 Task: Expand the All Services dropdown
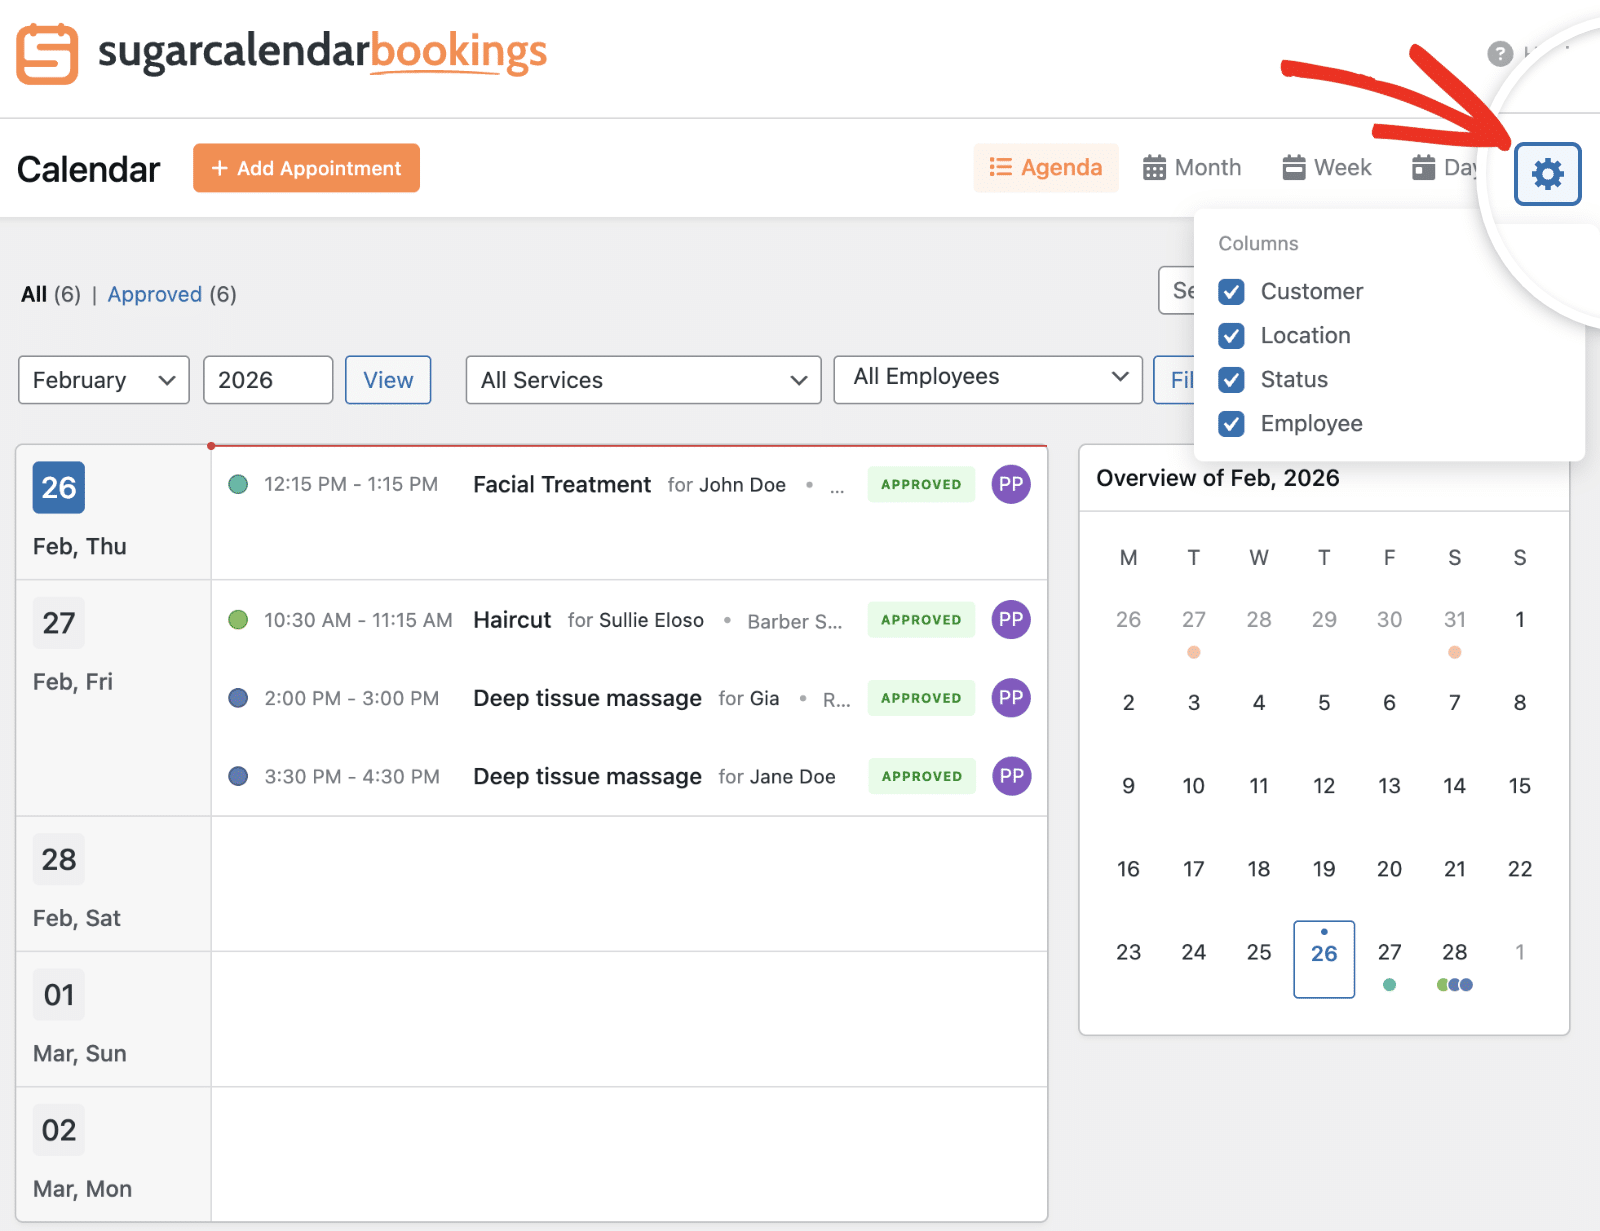tap(643, 380)
